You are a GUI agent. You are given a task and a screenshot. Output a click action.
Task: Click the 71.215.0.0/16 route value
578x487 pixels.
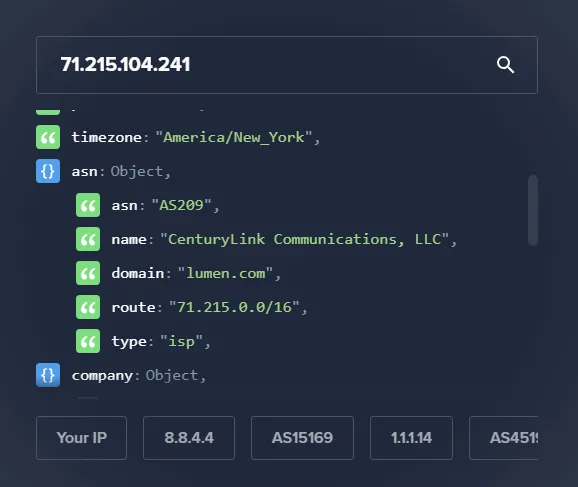(x=234, y=307)
